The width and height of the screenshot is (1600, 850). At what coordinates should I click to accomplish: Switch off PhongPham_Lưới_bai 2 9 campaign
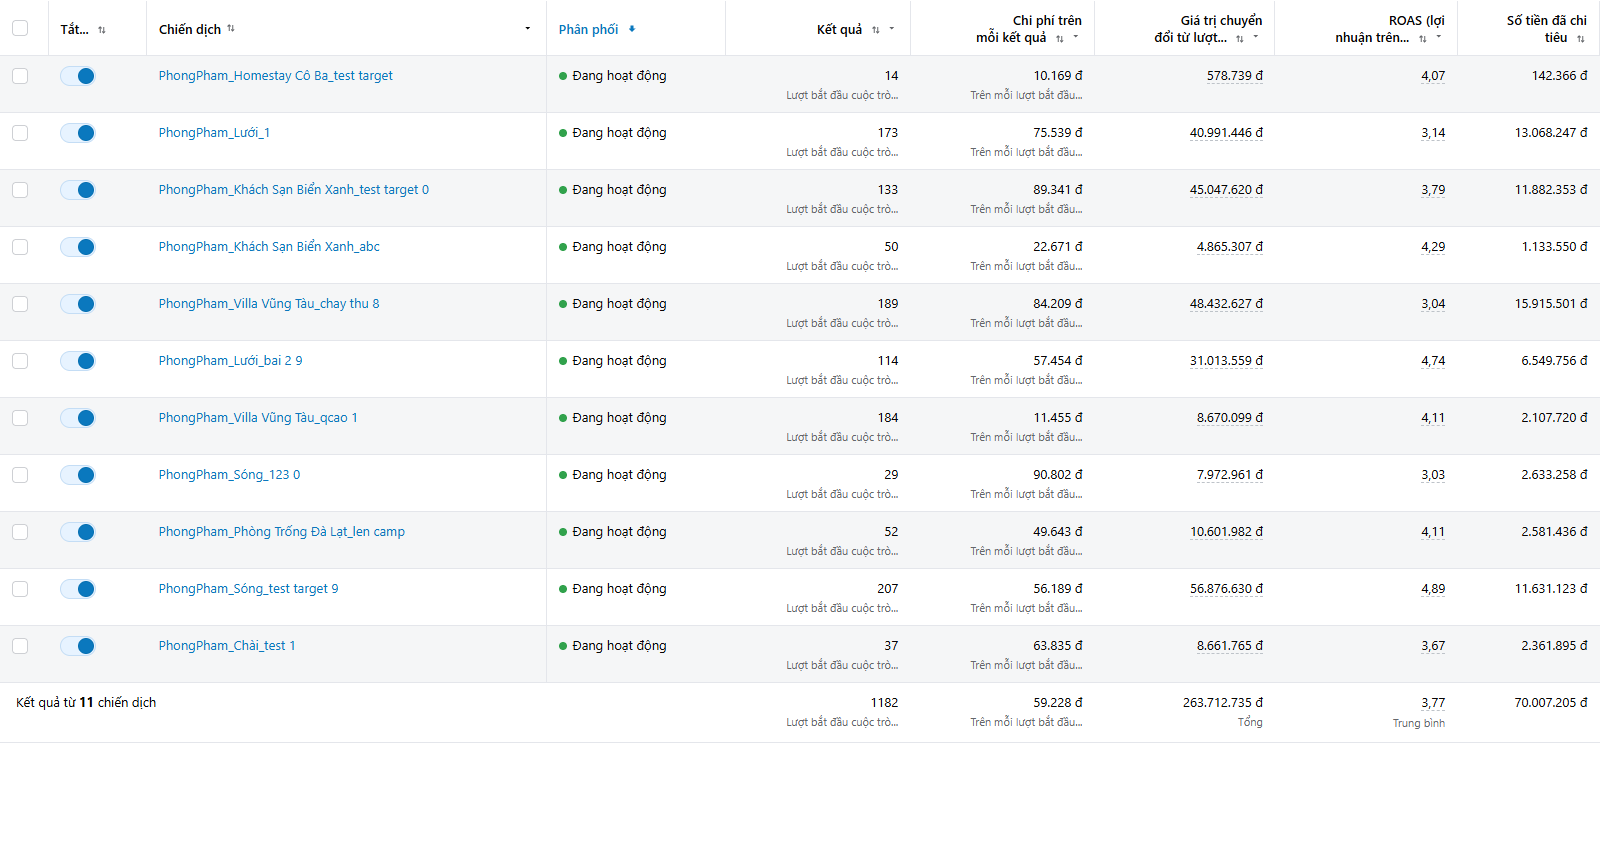click(78, 361)
